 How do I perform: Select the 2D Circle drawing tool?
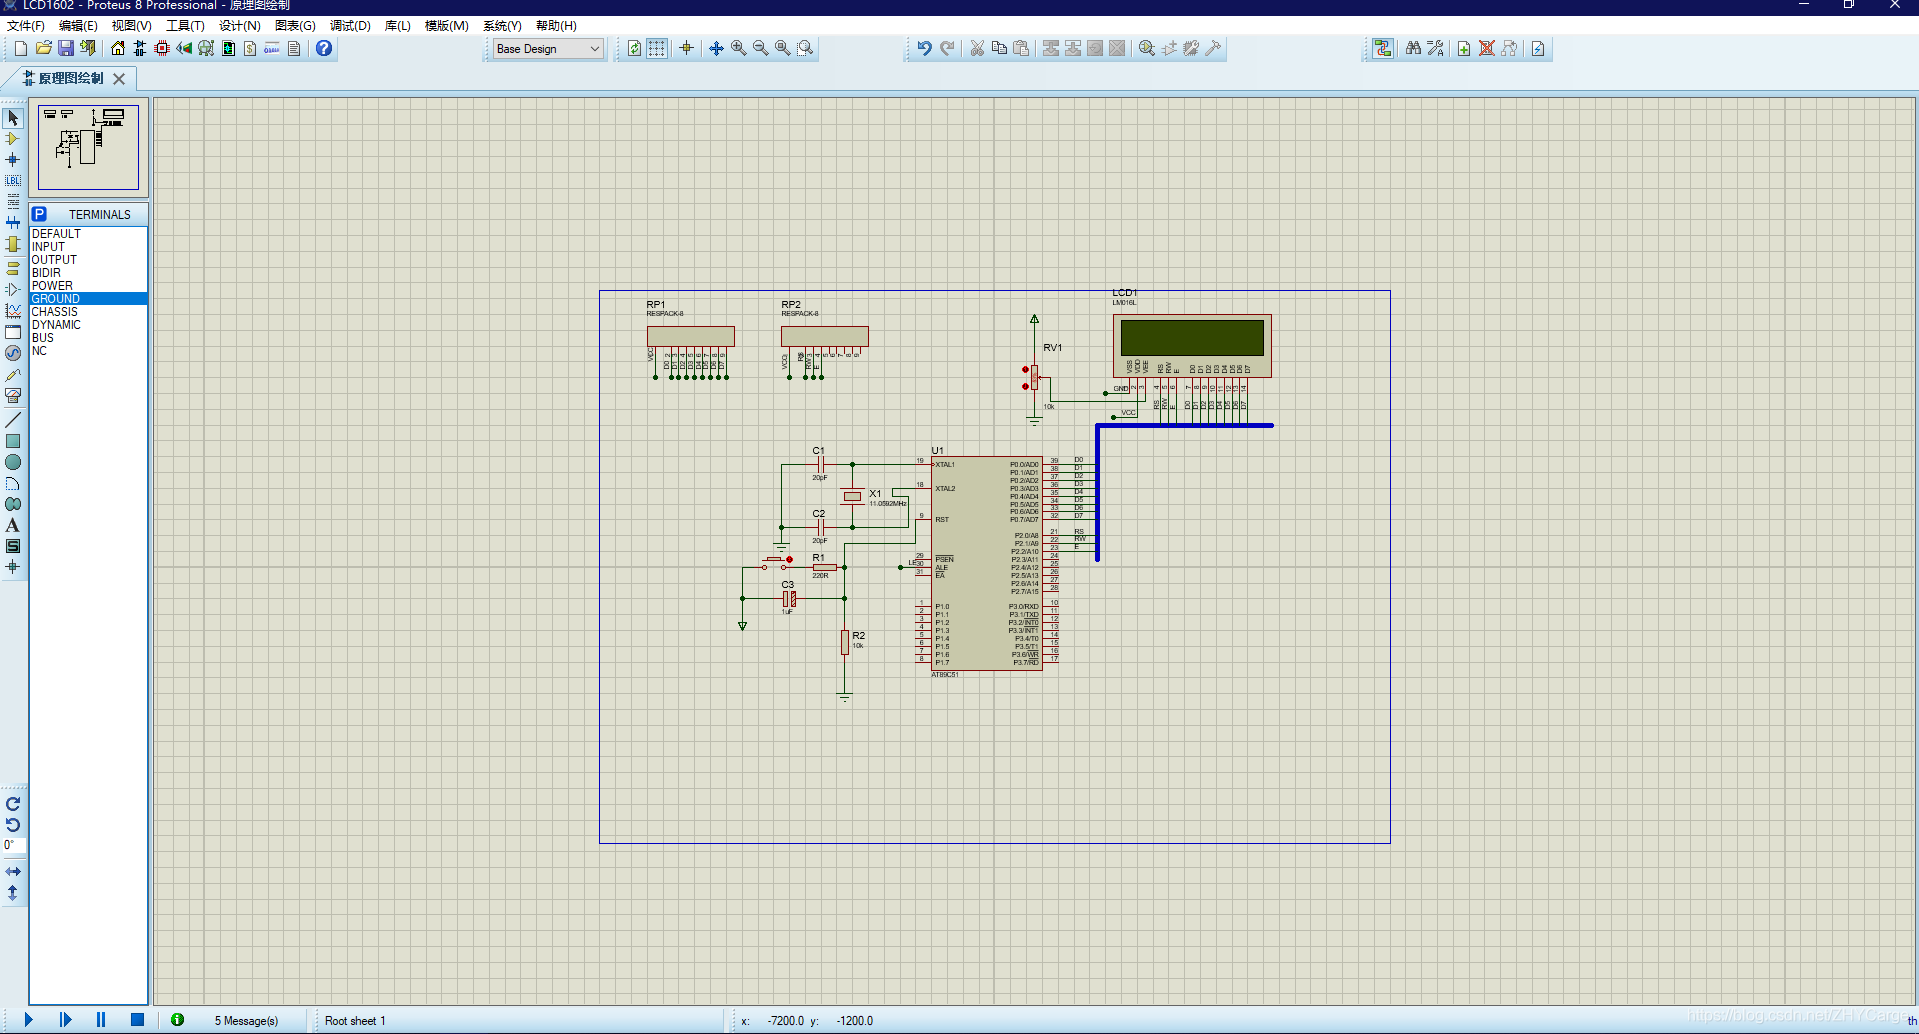pyautogui.click(x=13, y=462)
